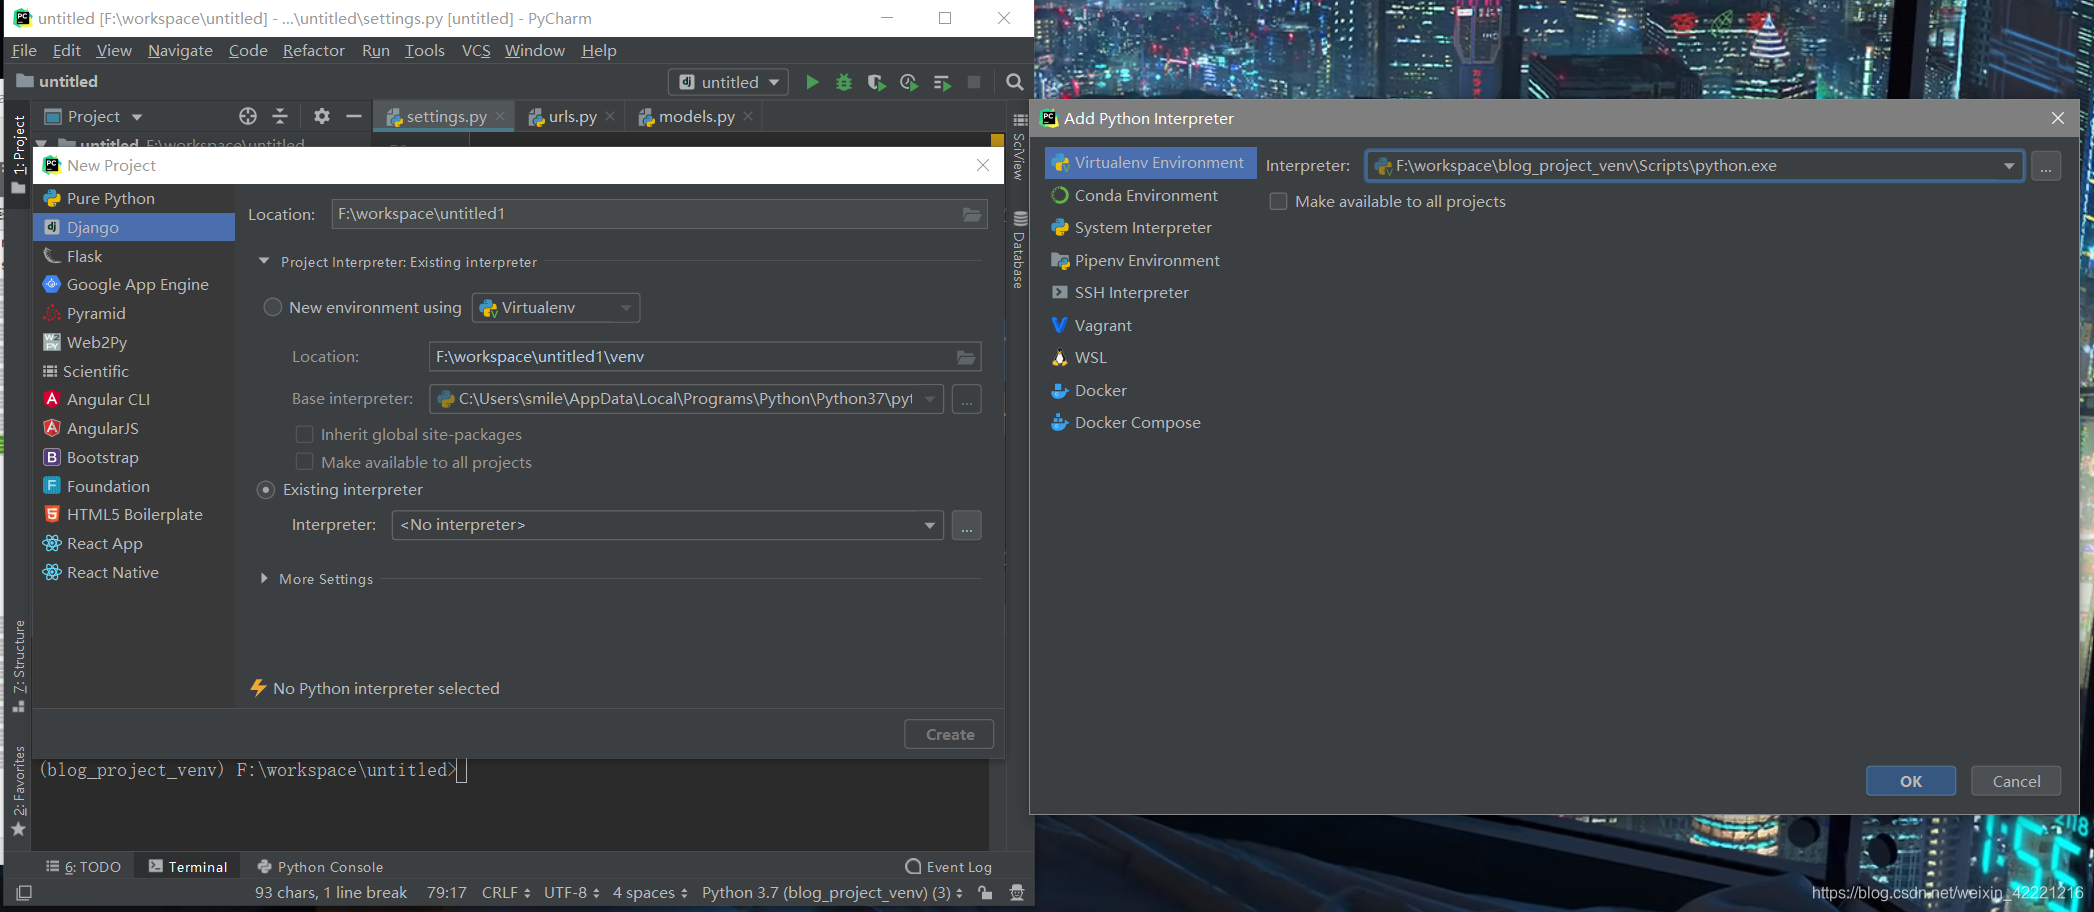
Task: Open the Virtualenv environment type dropdown
Action: click(556, 307)
